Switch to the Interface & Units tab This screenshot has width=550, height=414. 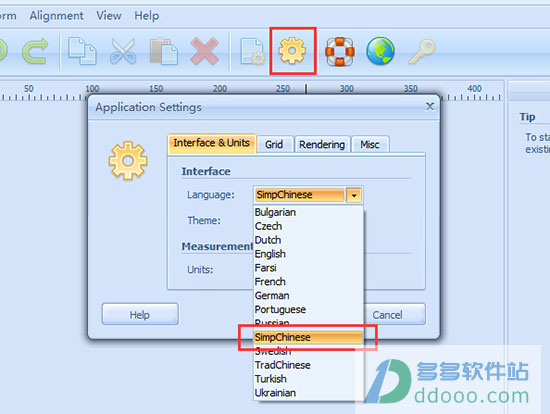click(212, 143)
